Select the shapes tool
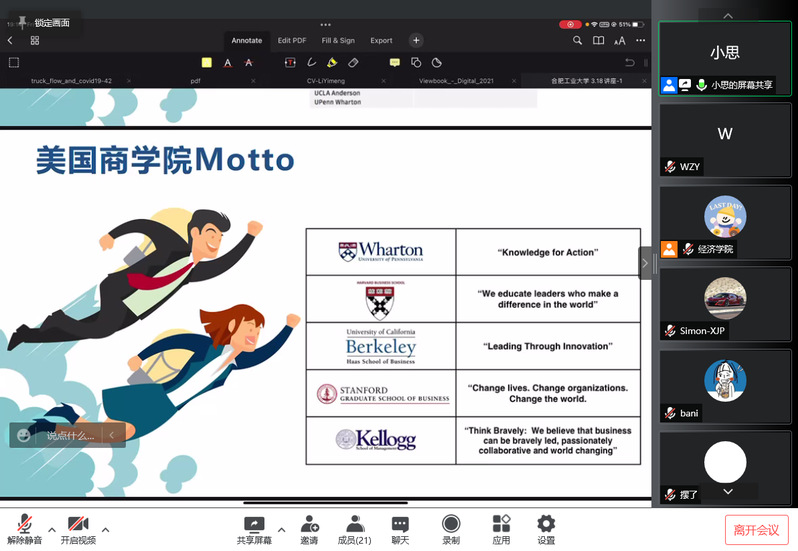Viewport: 798px width, 551px height. click(x=416, y=63)
